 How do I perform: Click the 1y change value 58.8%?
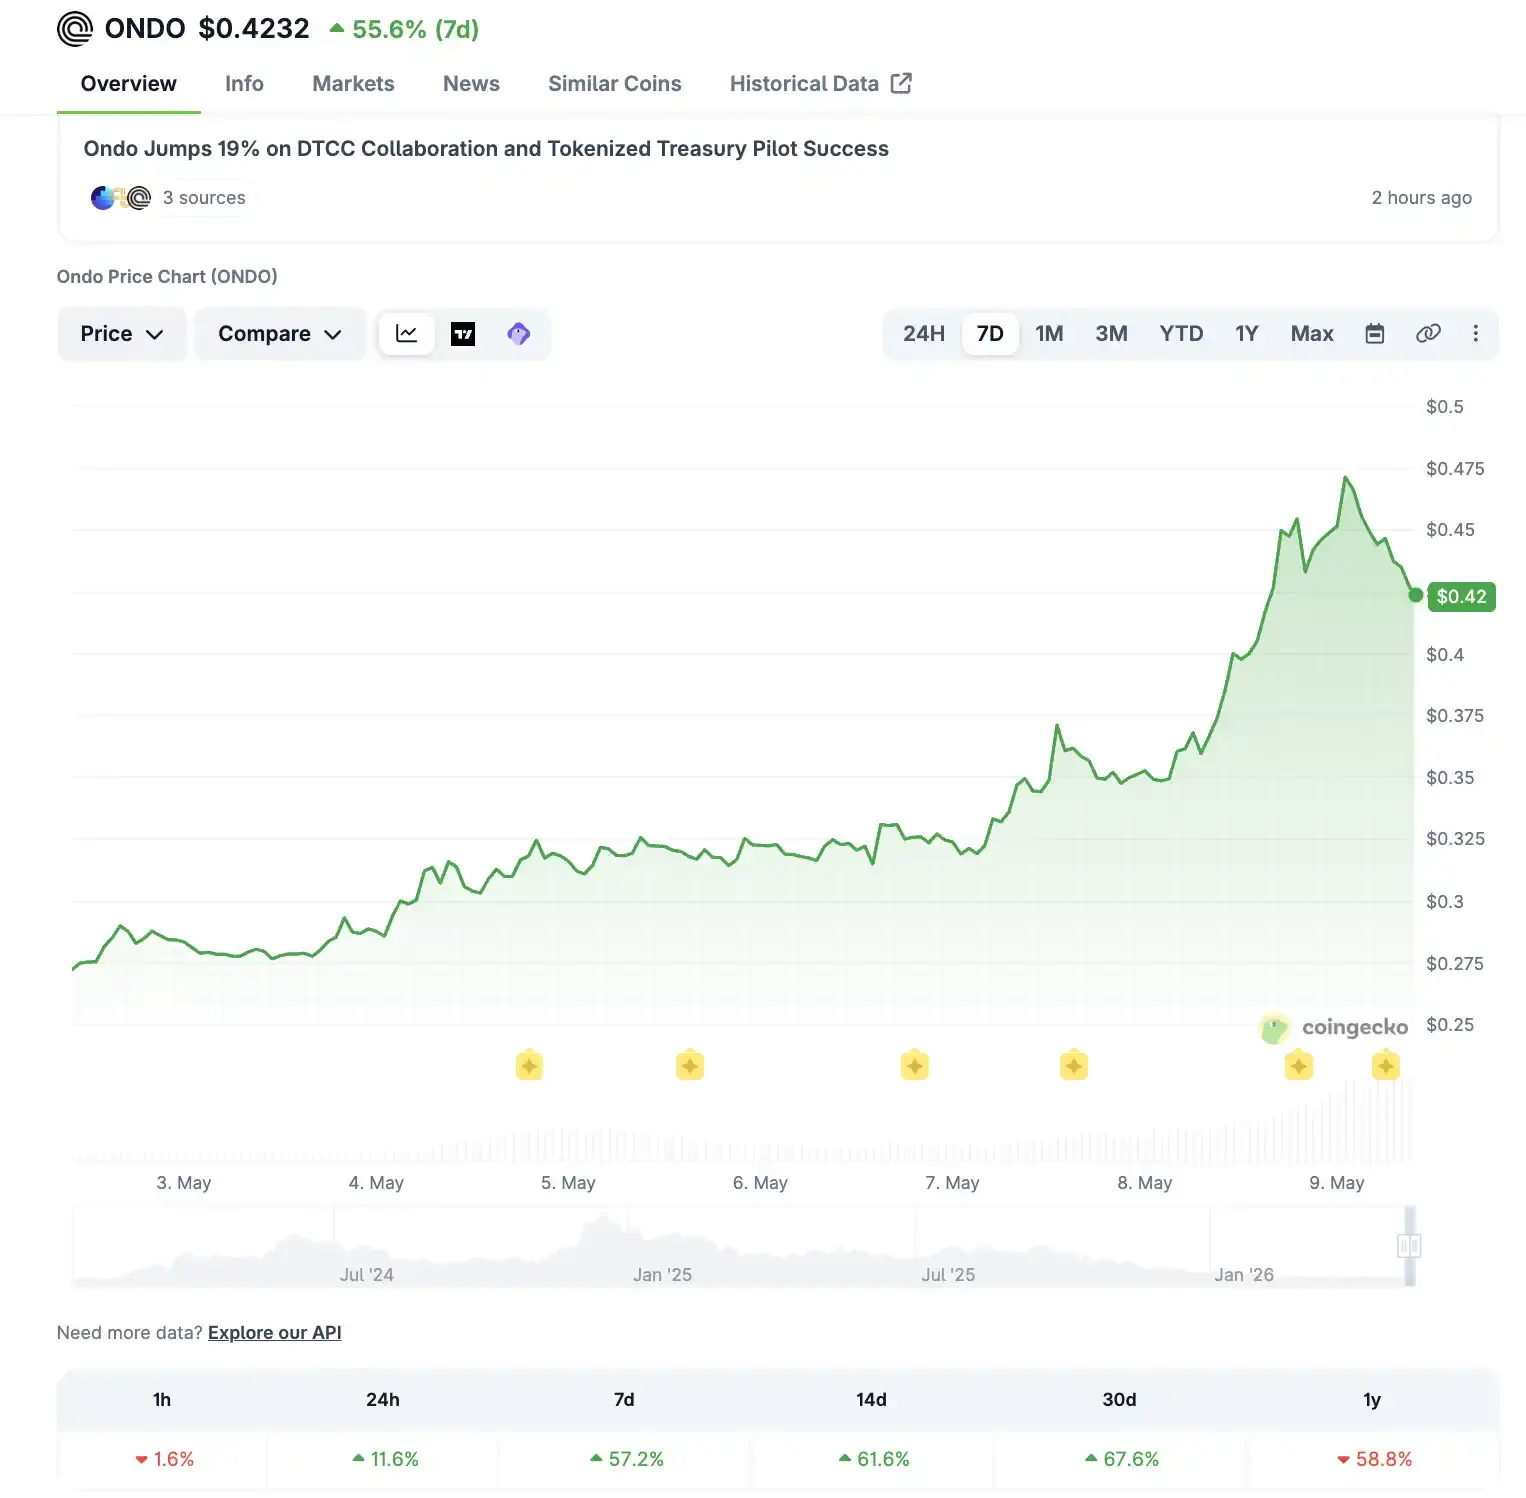(x=1375, y=1460)
